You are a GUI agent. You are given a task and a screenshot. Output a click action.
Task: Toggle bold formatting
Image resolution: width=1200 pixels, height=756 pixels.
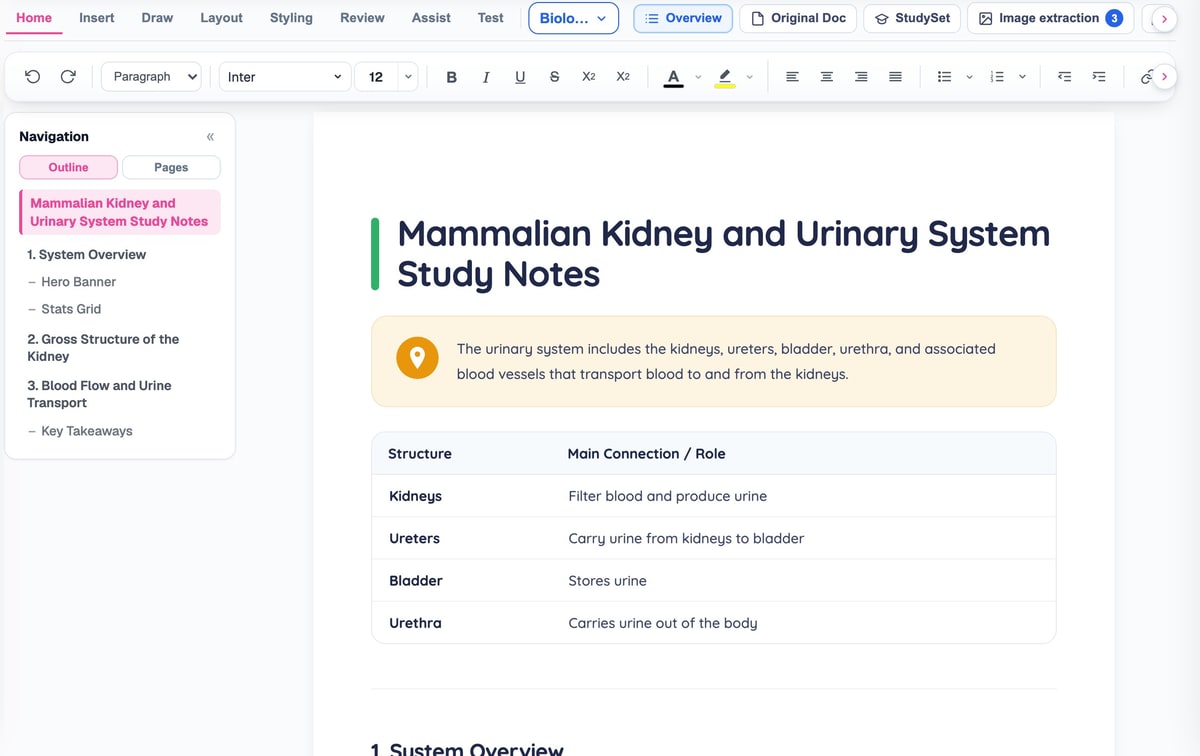452,77
